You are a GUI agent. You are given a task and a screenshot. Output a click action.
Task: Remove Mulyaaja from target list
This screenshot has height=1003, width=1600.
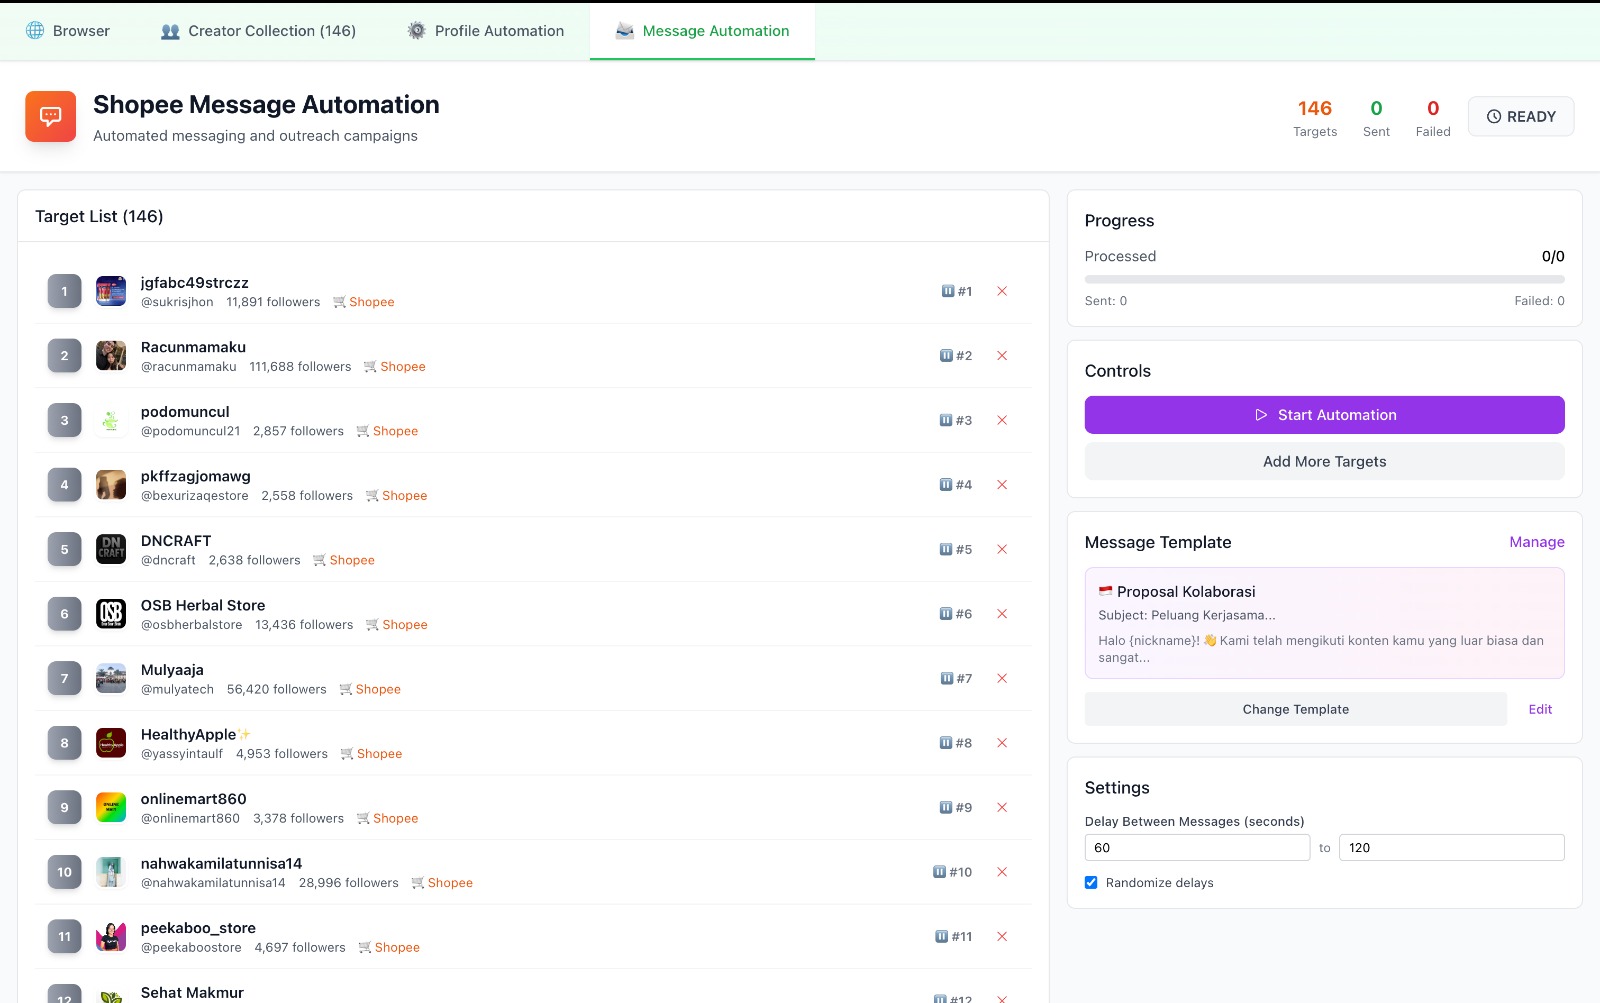(1002, 678)
